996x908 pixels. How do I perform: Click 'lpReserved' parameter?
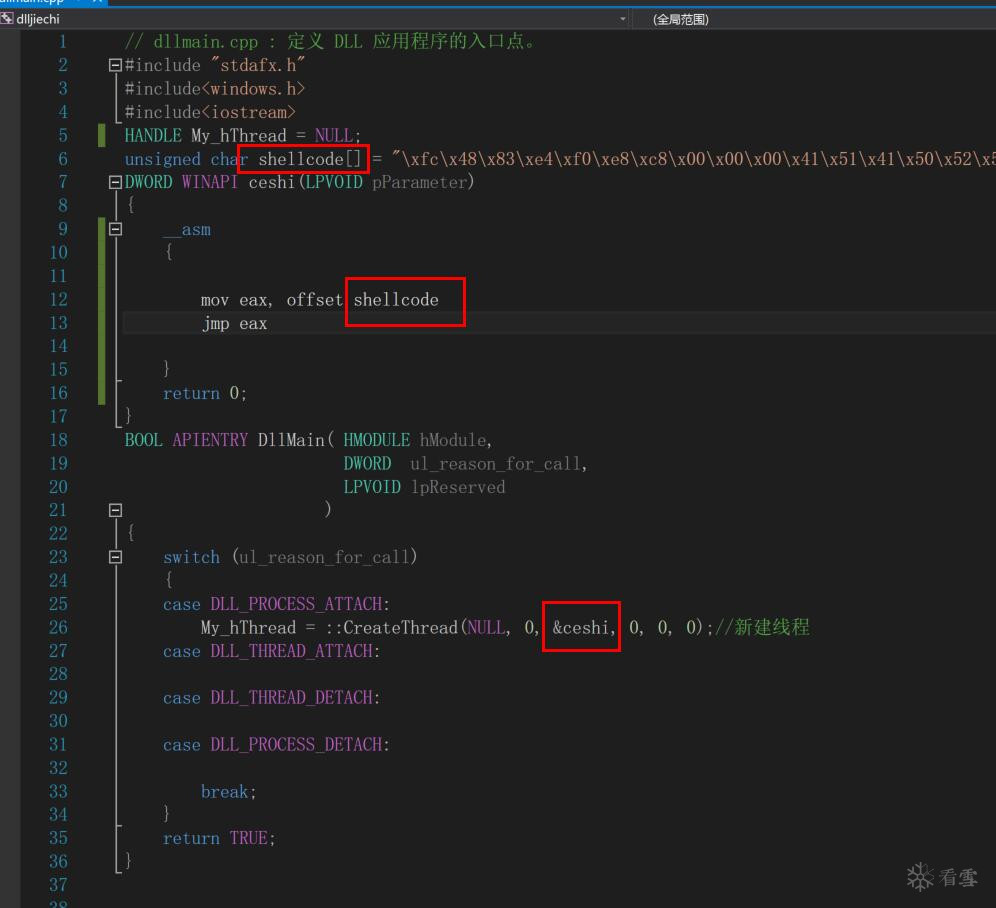click(x=458, y=487)
